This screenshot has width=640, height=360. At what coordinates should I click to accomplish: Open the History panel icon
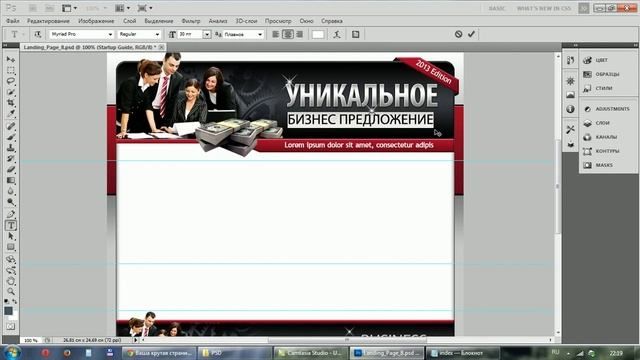[x=571, y=60]
